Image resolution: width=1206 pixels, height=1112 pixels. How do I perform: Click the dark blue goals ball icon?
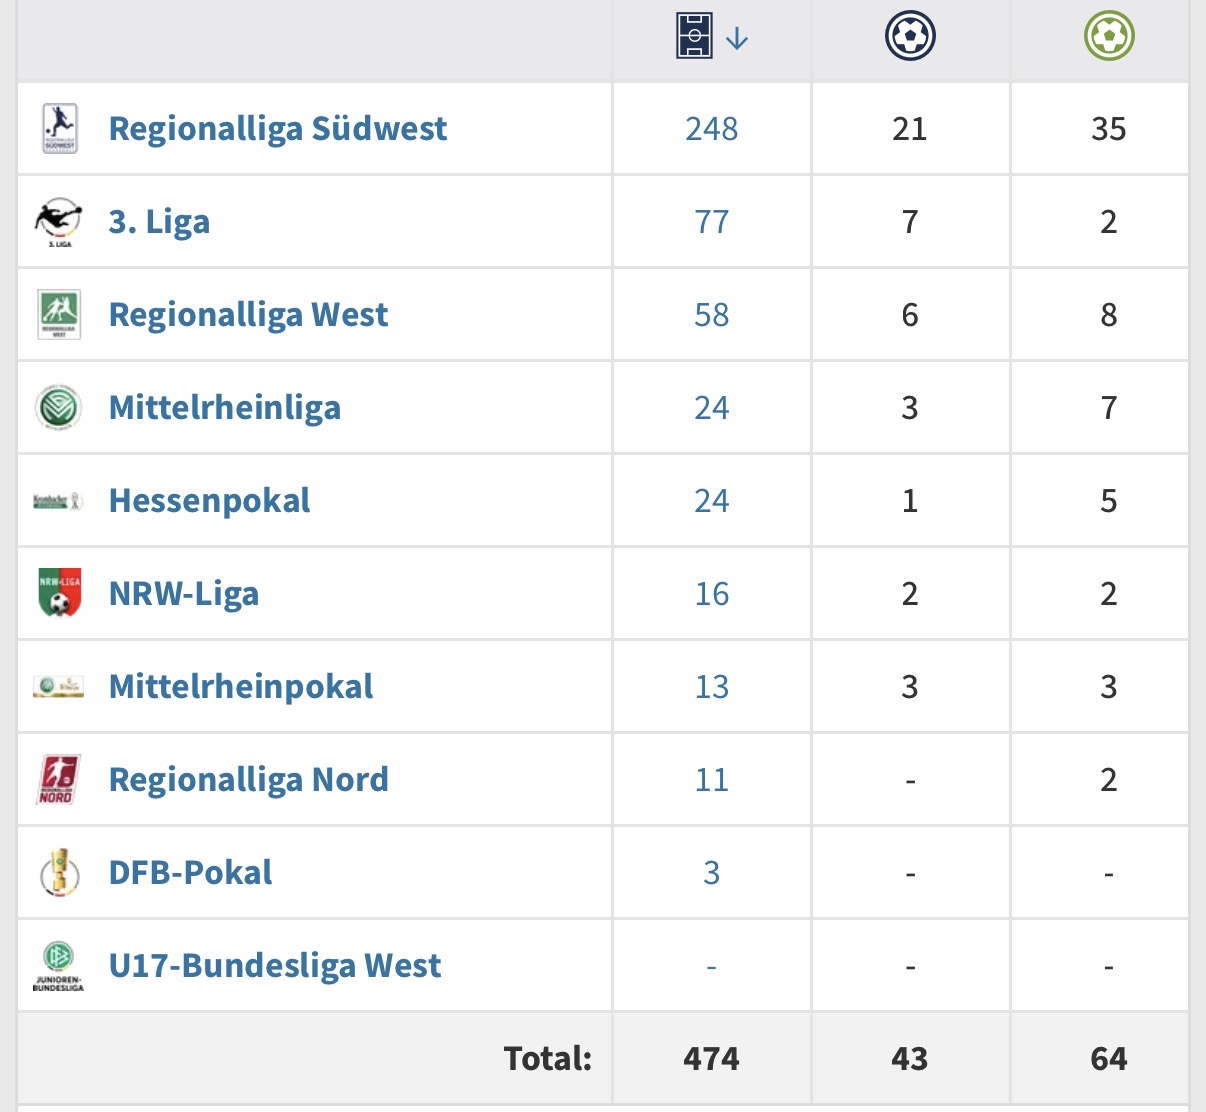tap(910, 36)
